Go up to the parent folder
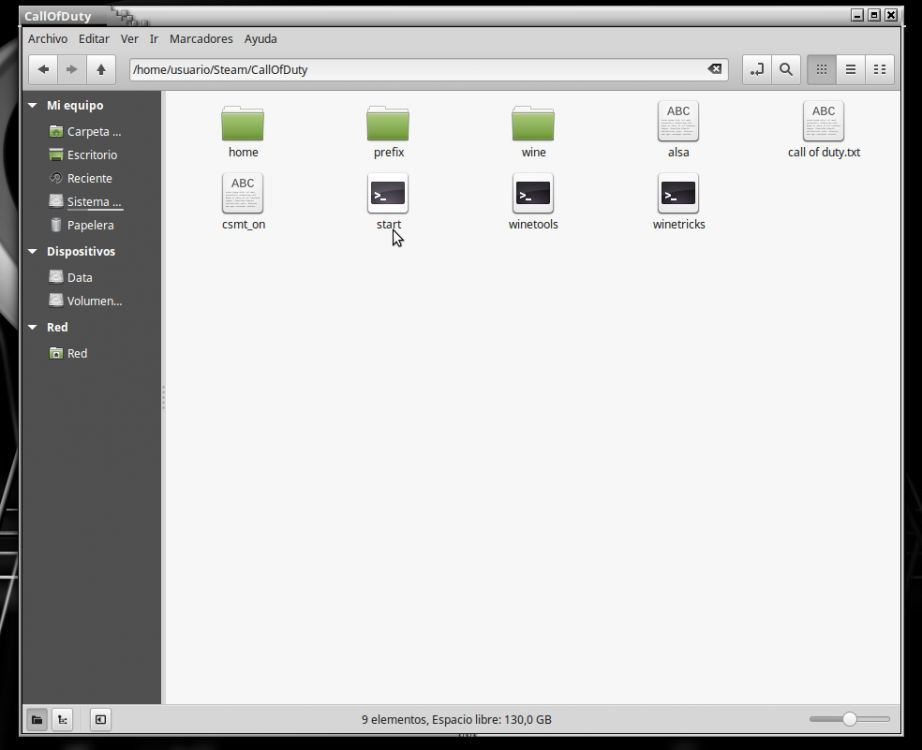922x750 pixels. tap(101, 69)
